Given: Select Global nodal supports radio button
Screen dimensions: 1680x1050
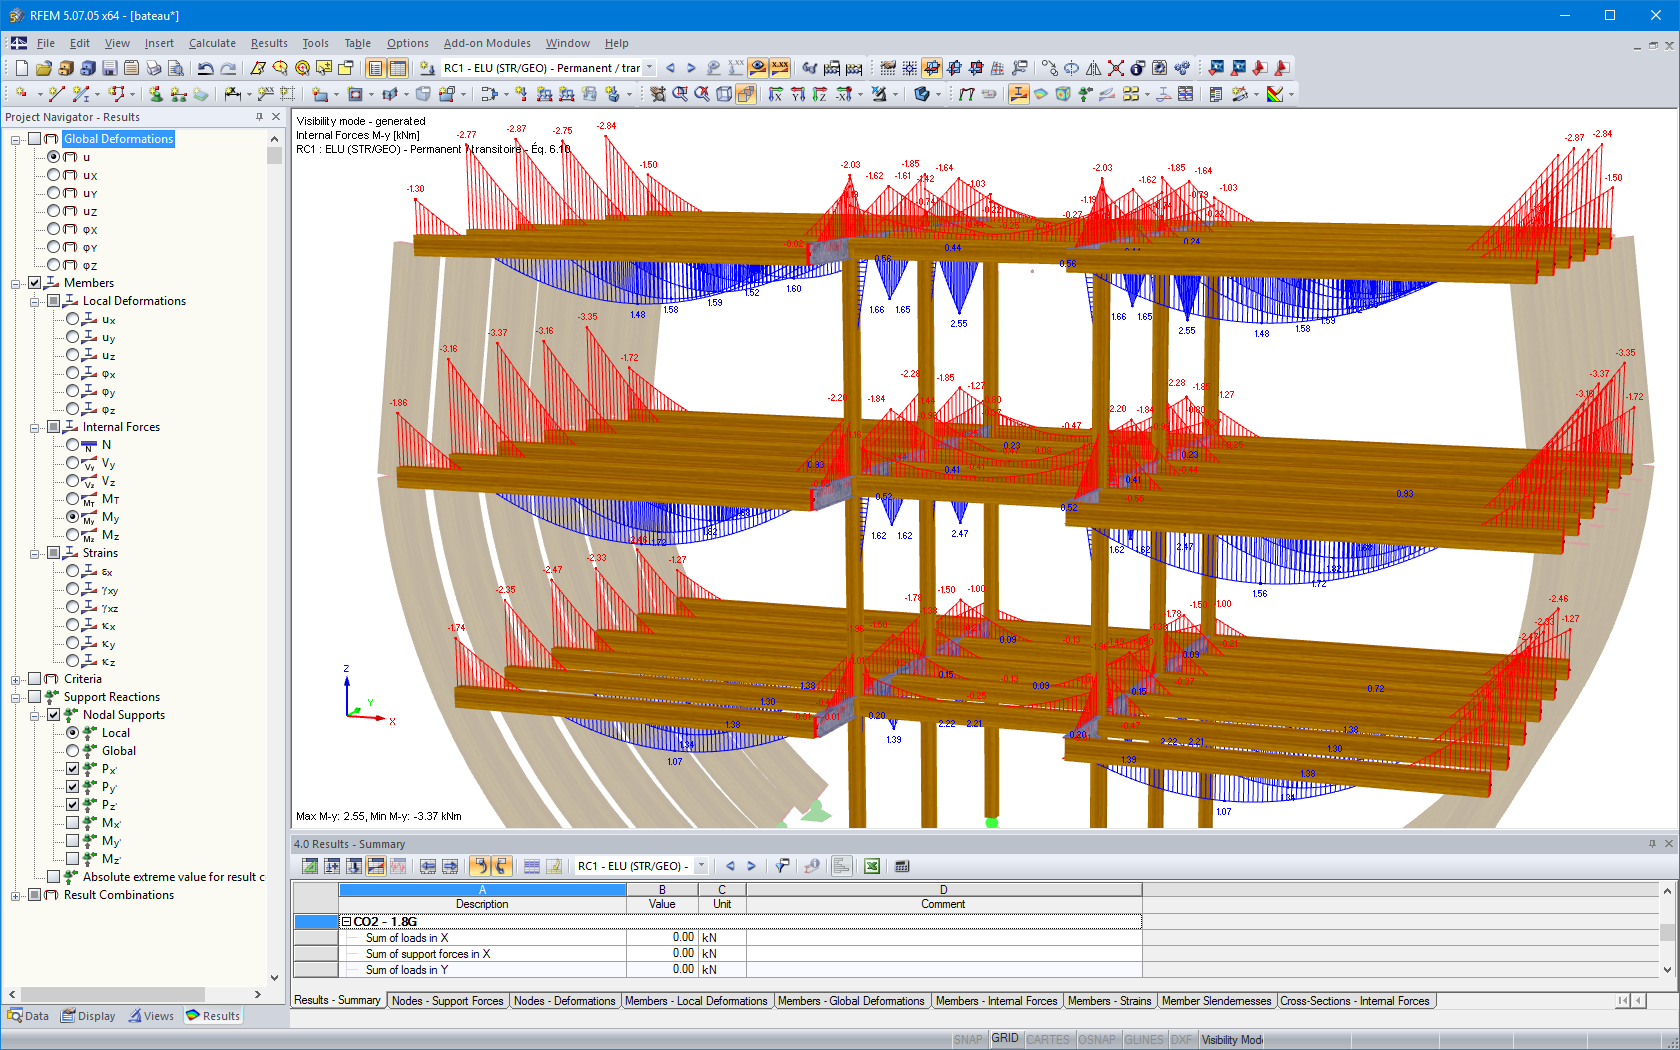Looking at the screenshot, I should click(x=73, y=751).
